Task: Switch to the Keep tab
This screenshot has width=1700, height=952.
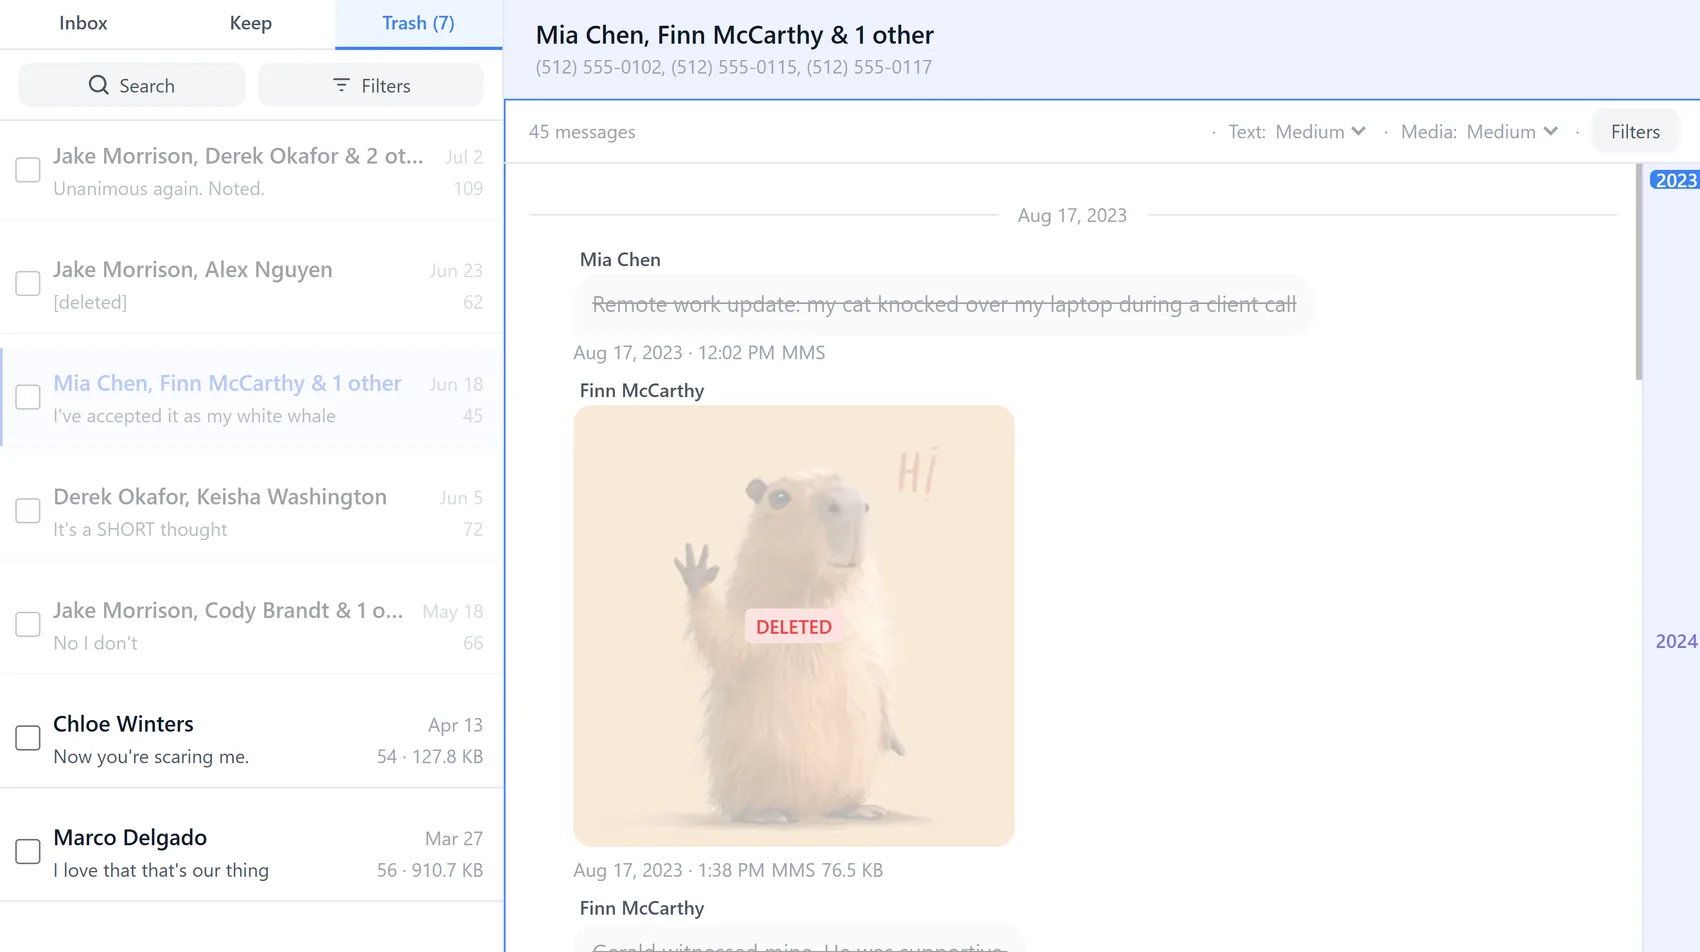Action: click(x=251, y=23)
